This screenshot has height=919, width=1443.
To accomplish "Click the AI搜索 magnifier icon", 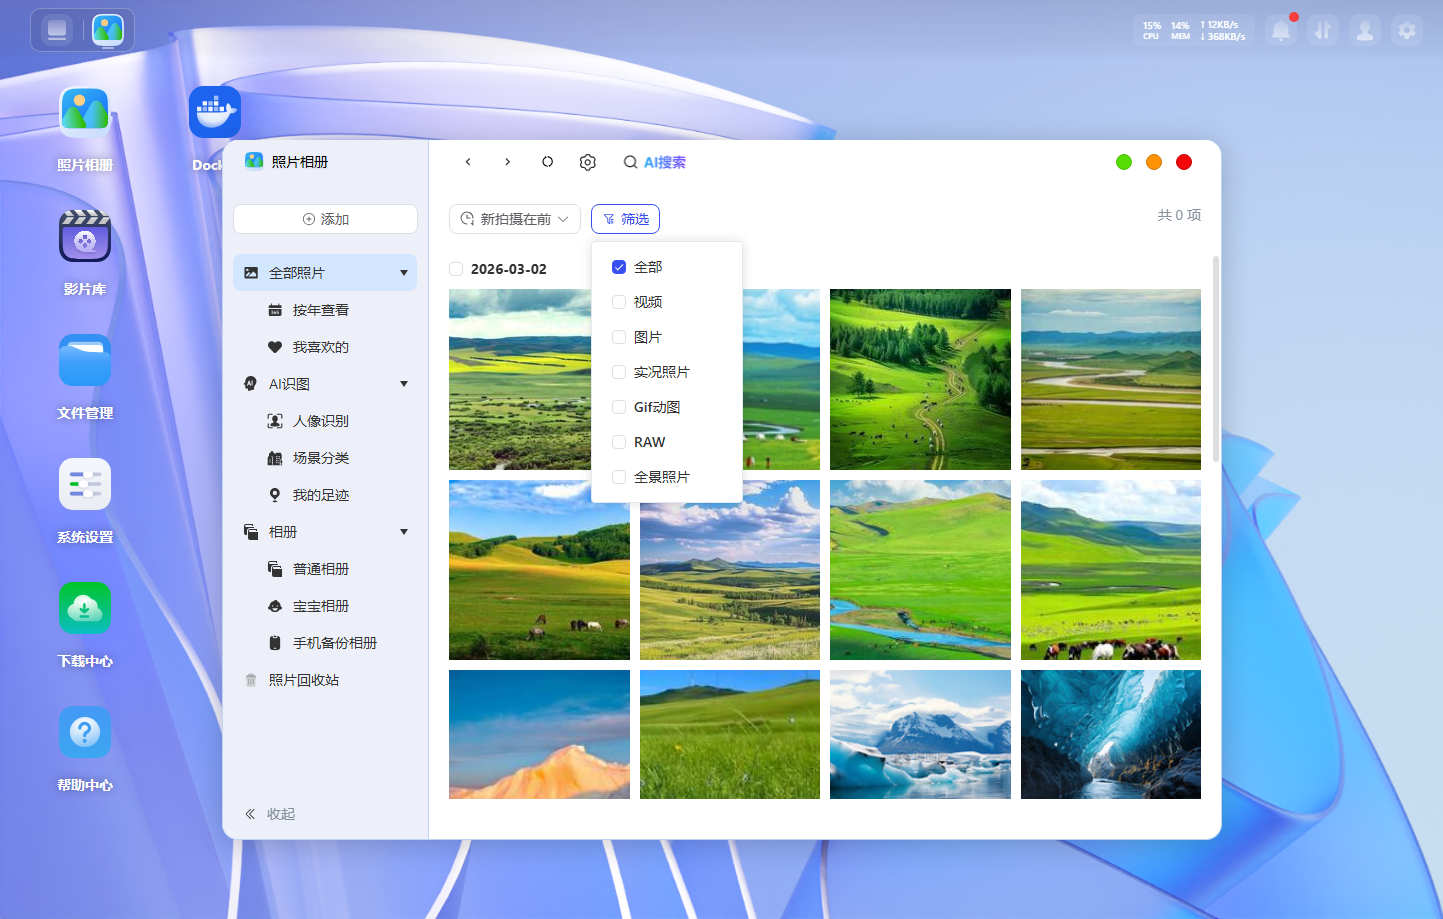I will click(x=631, y=162).
